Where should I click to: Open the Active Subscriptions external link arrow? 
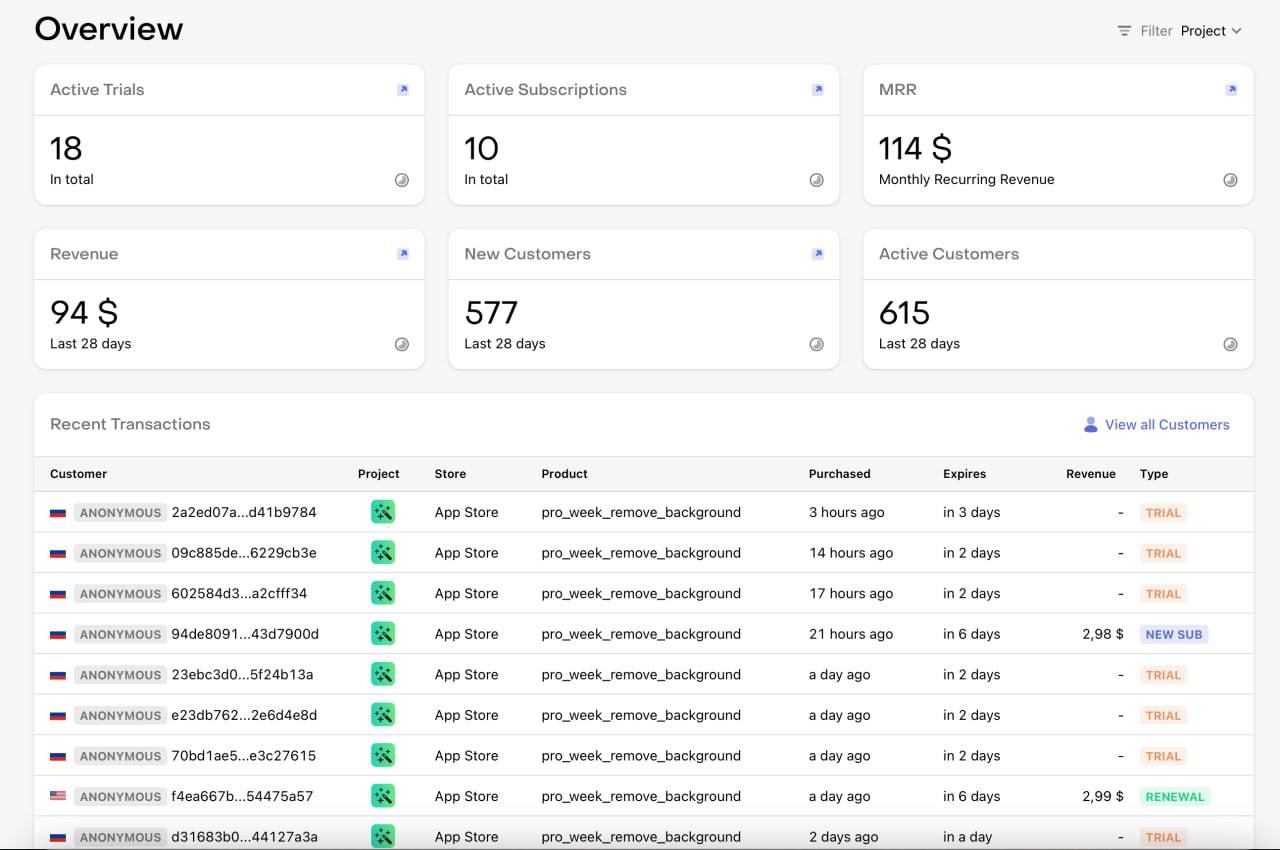(x=817, y=89)
